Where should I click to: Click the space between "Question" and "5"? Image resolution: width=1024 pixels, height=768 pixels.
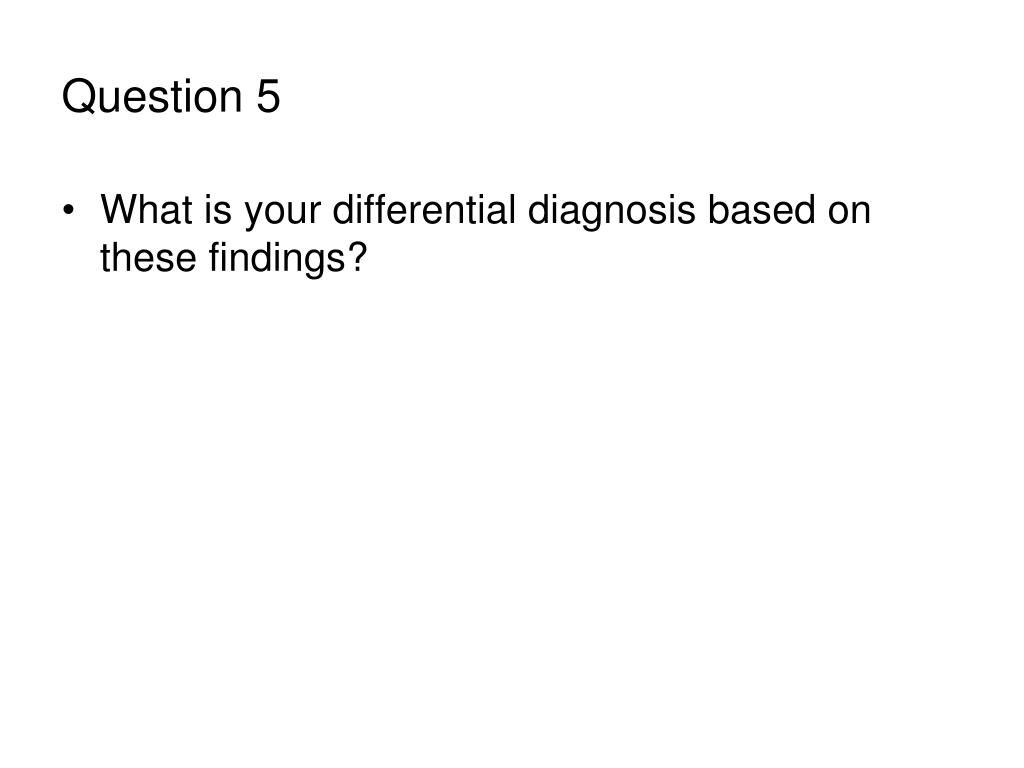249,96
